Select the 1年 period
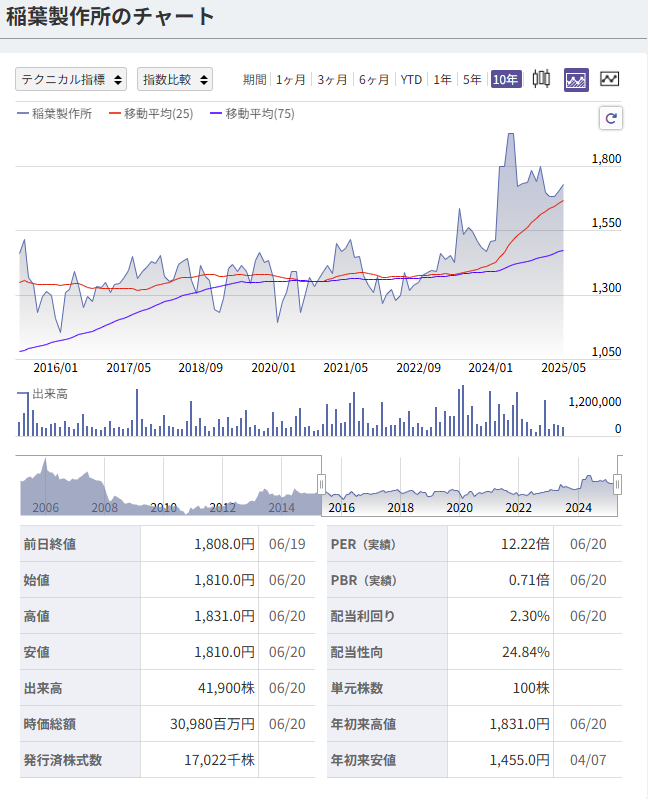The width and height of the screenshot is (648, 799). [x=442, y=80]
